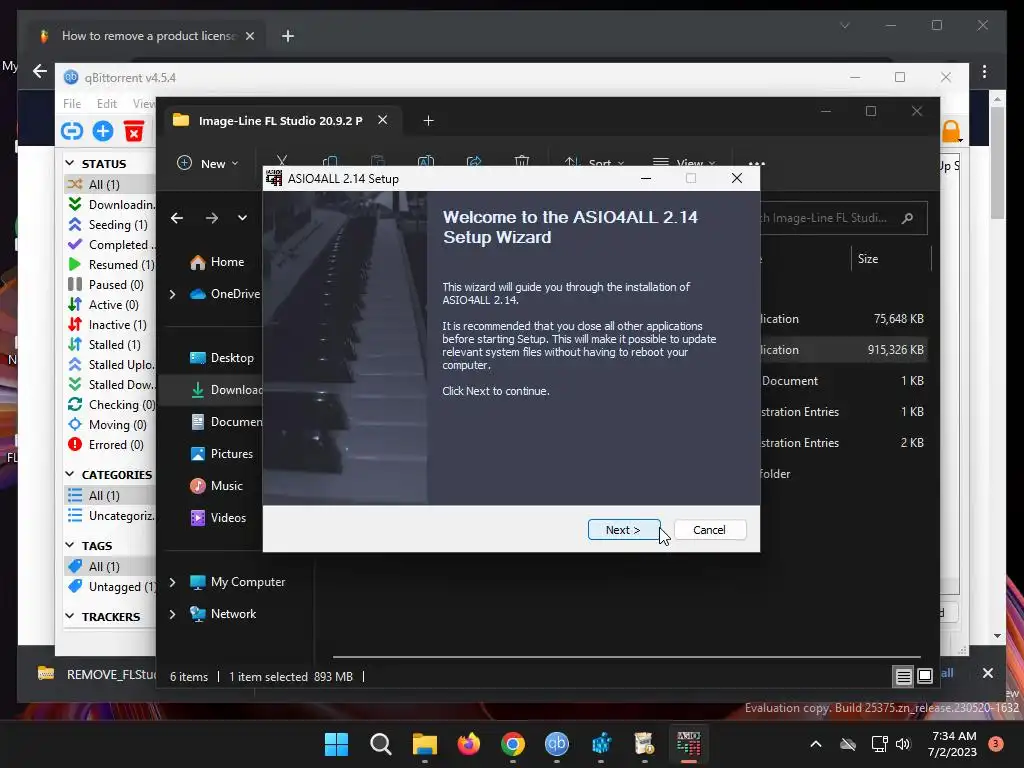The height and width of the screenshot is (768, 1024).
Task: Expand My Computer in Explorer sidebar
Action: pos(172,582)
